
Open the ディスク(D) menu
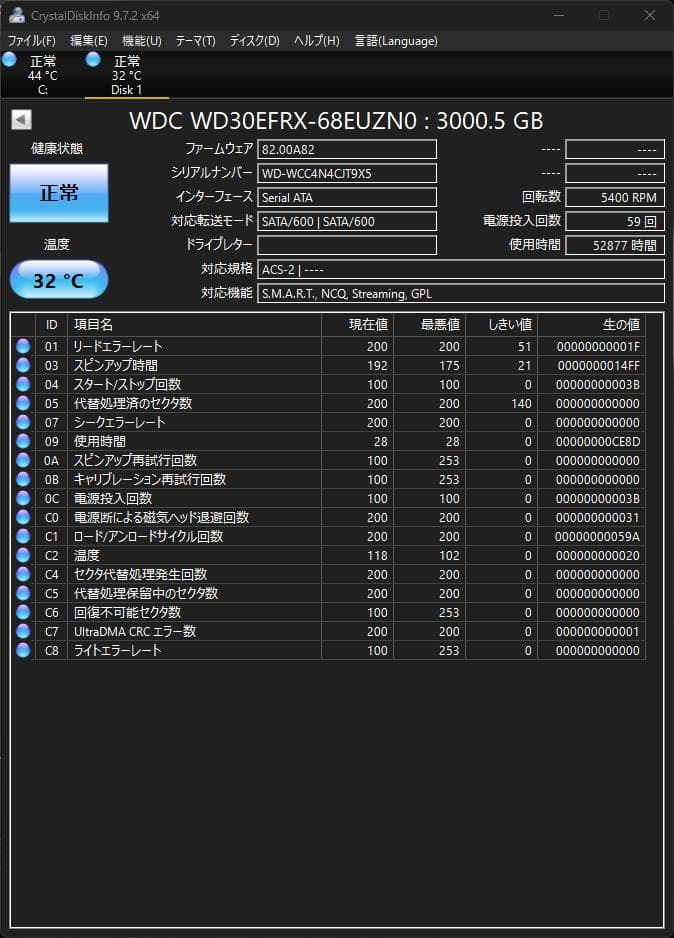click(x=254, y=41)
